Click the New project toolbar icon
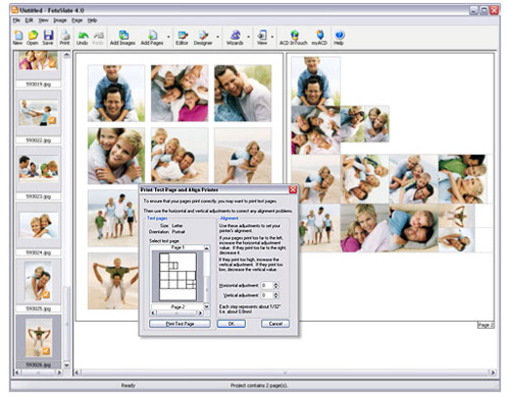508x397 pixels. (x=18, y=37)
